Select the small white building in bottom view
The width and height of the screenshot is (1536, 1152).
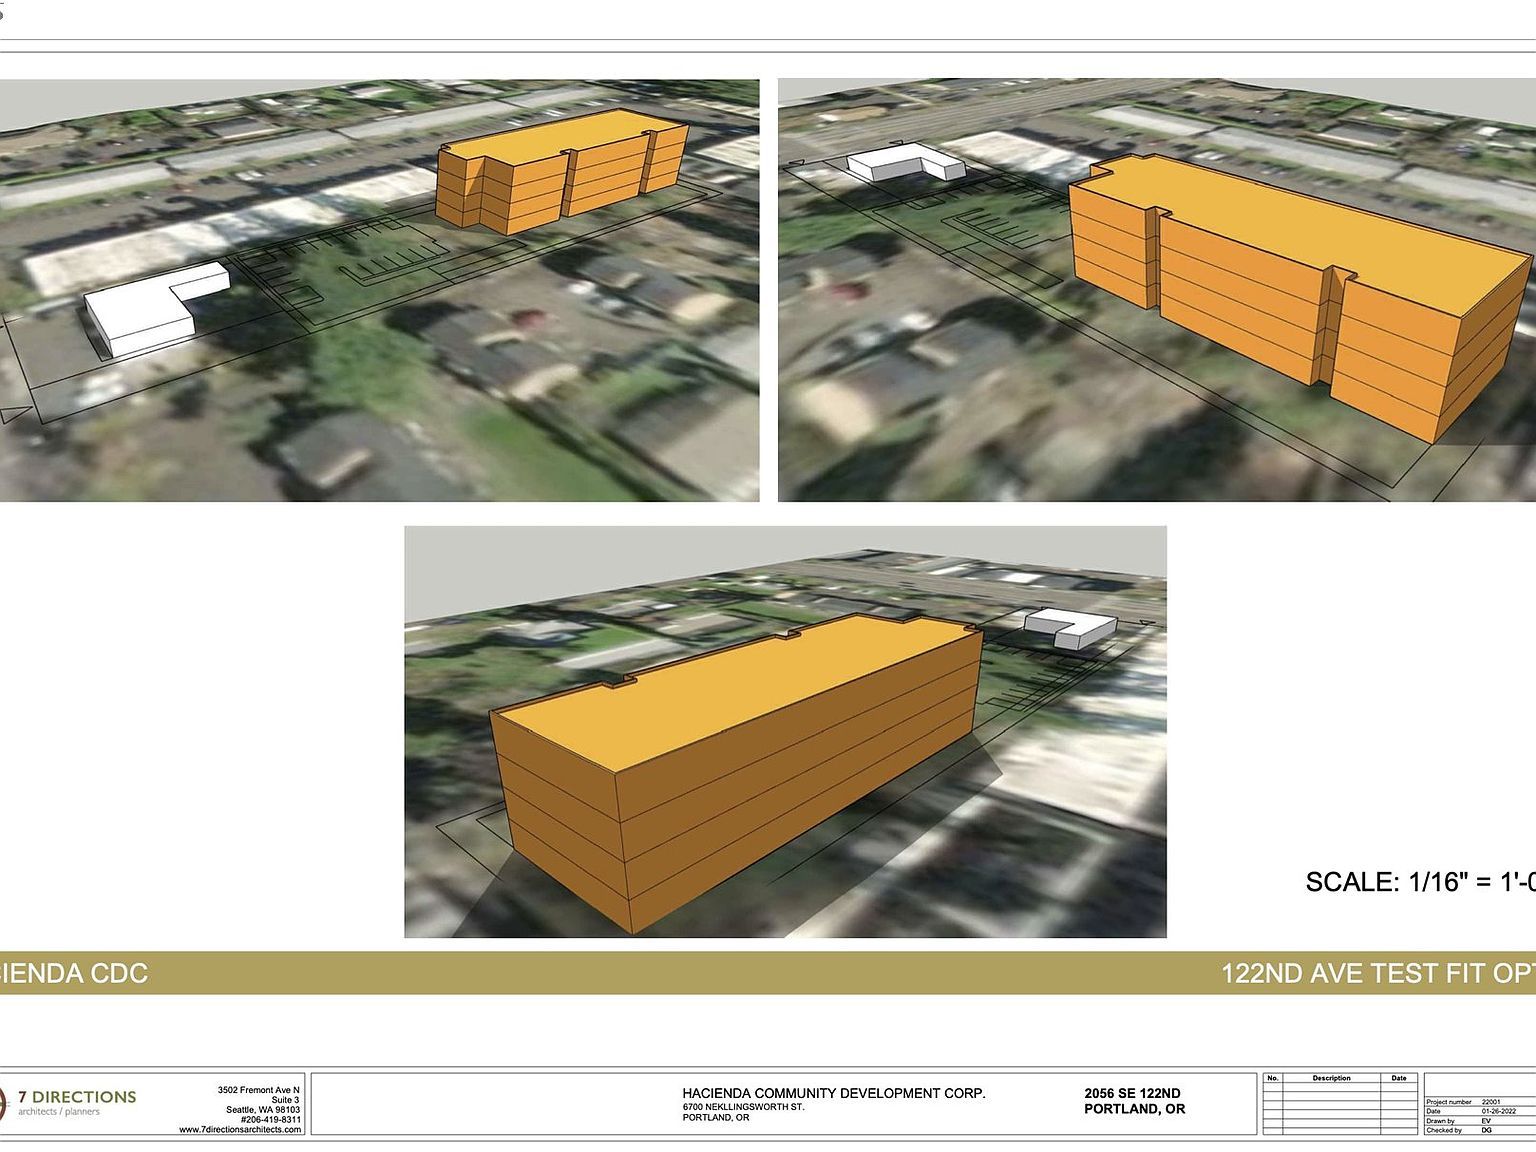tap(1070, 626)
